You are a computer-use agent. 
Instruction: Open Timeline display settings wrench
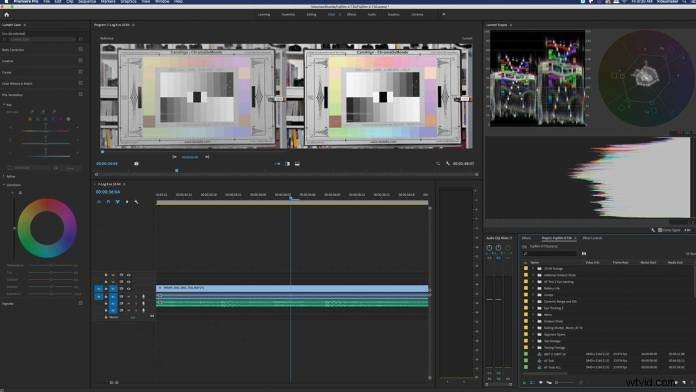[136, 202]
